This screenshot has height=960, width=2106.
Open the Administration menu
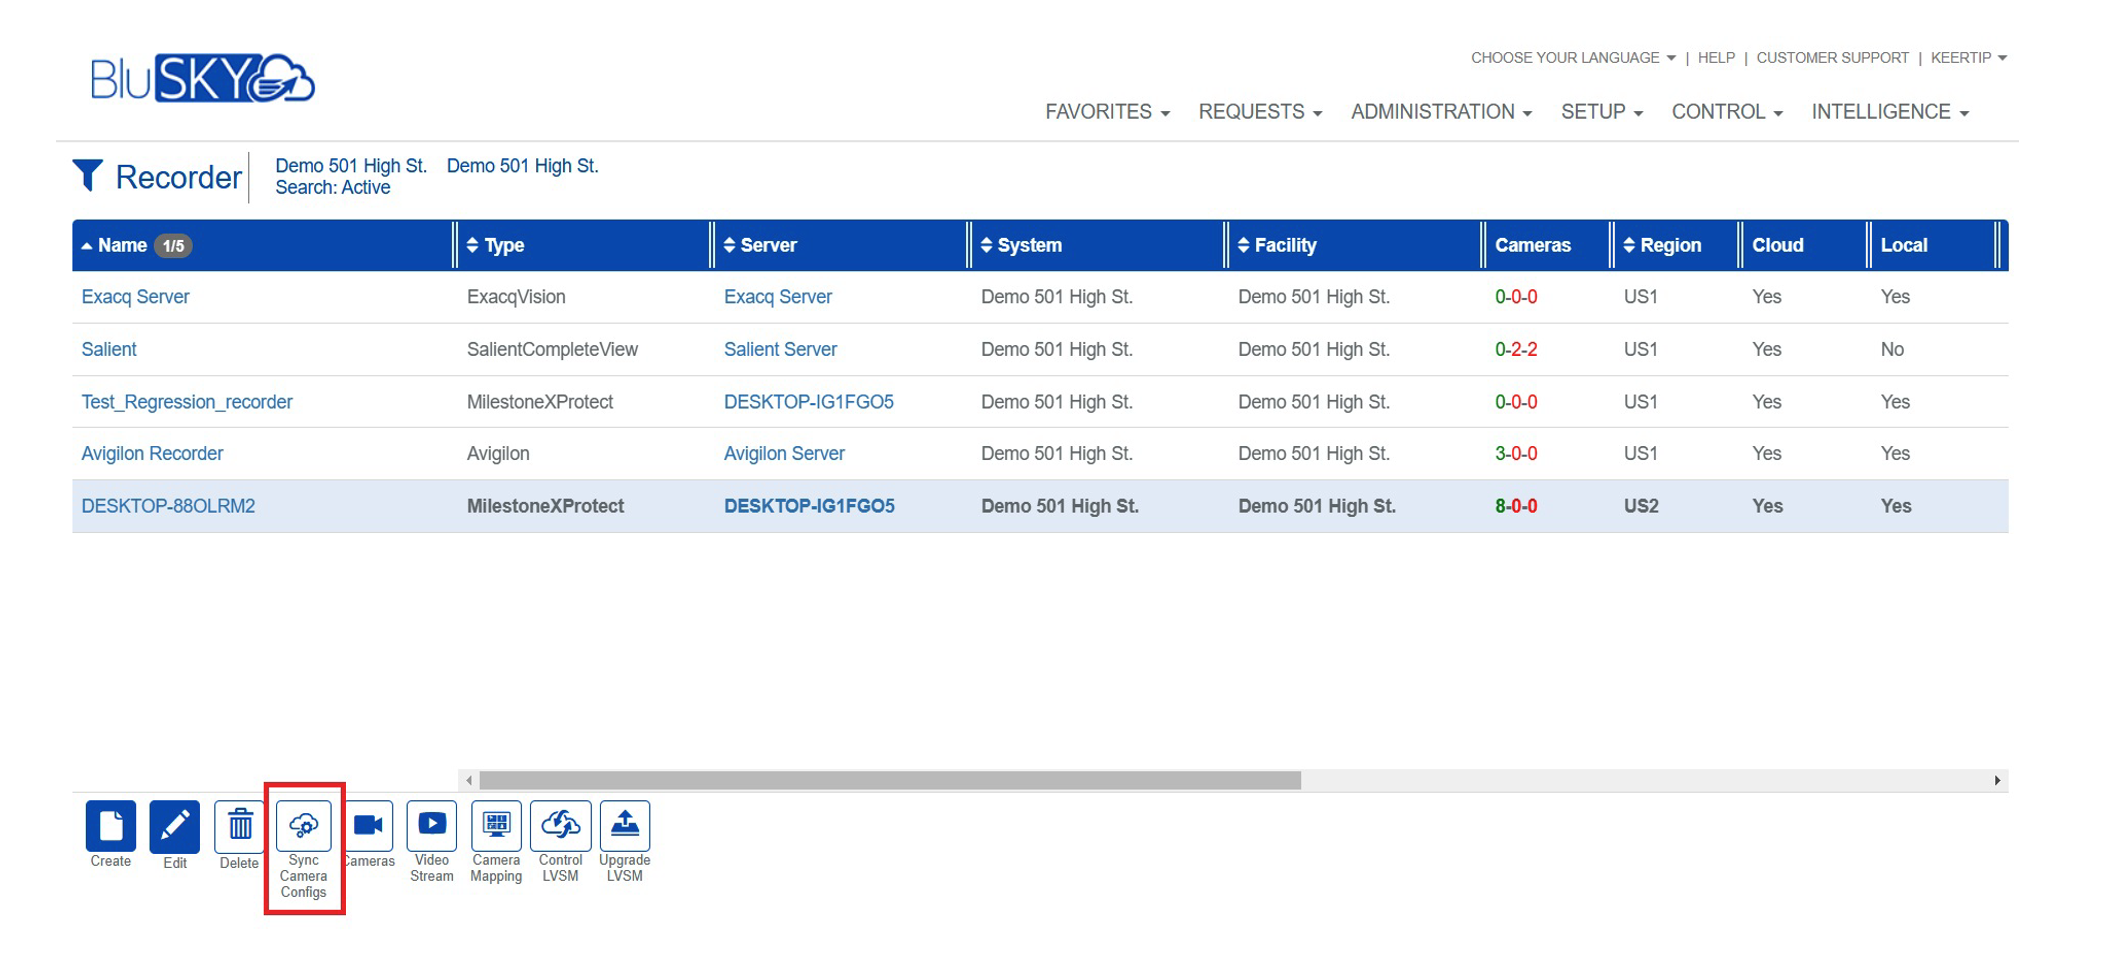coord(1440,112)
